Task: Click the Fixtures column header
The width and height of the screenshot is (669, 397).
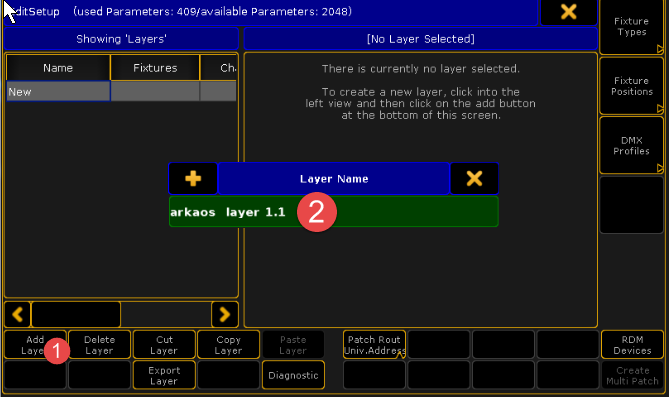Action: pos(155,68)
